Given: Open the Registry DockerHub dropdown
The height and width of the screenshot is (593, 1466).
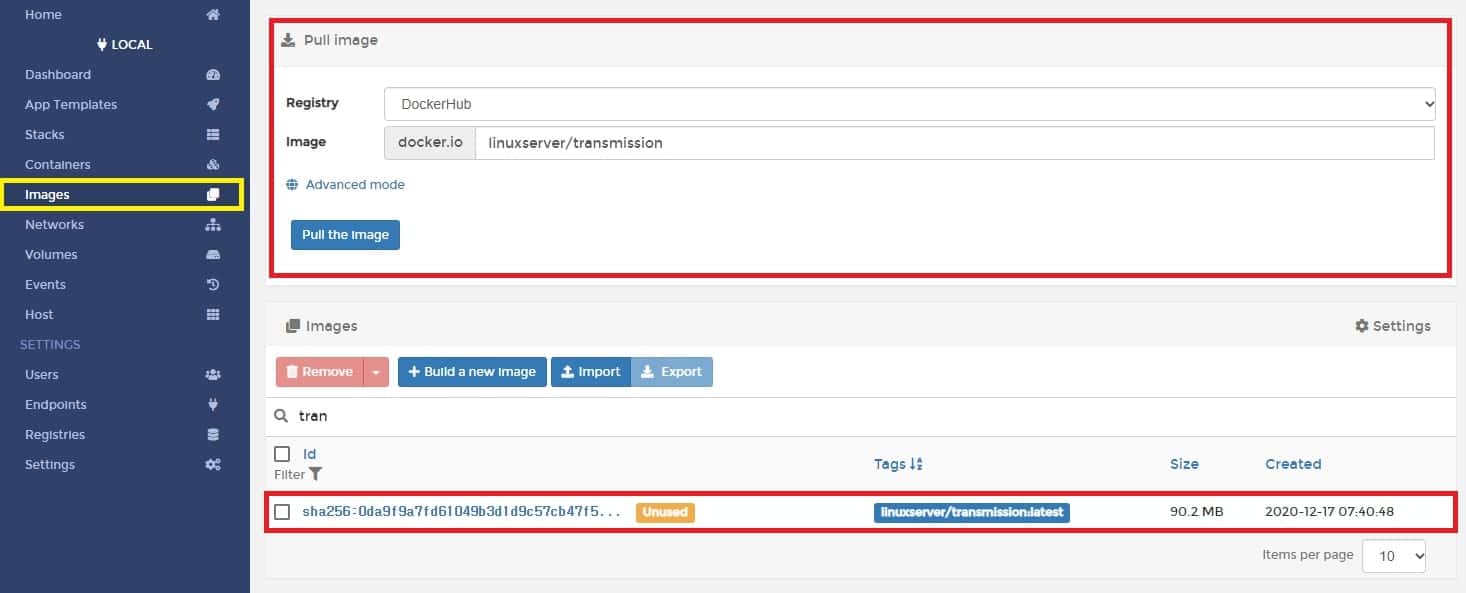Looking at the screenshot, I should [x=910, y=104].
